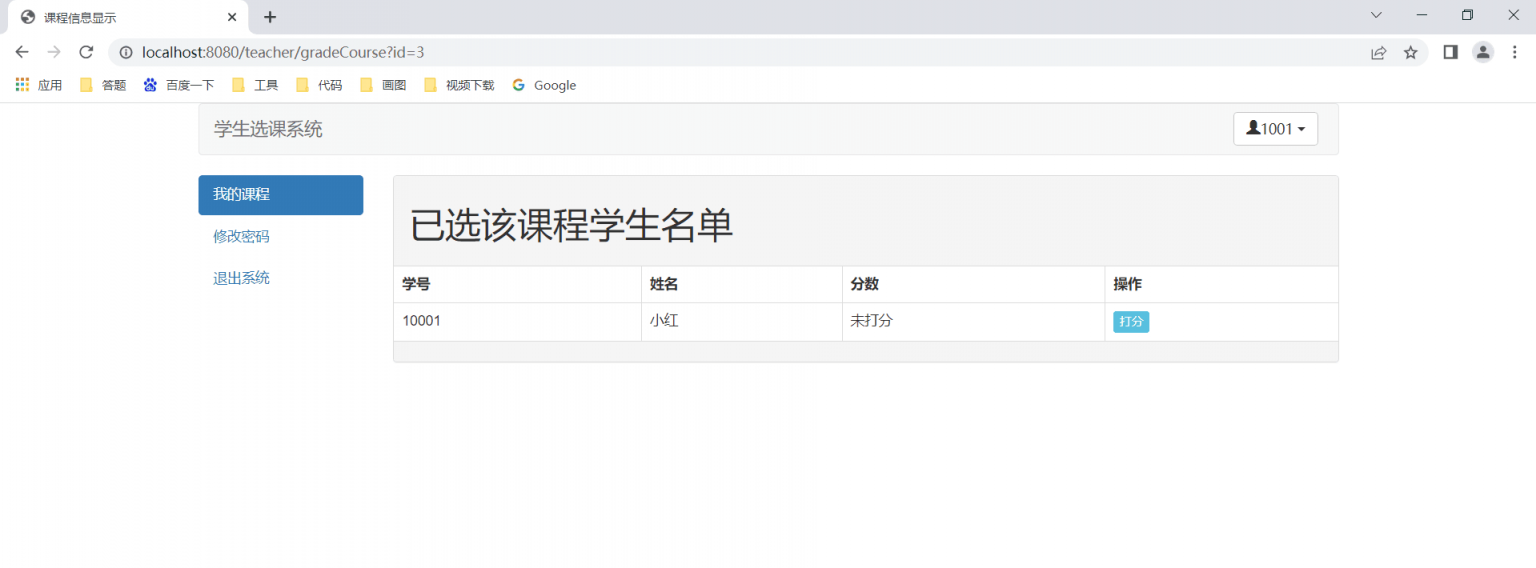Click the browser forward arrow
The height and width of the screenshot is (568, 1536).
54,52
